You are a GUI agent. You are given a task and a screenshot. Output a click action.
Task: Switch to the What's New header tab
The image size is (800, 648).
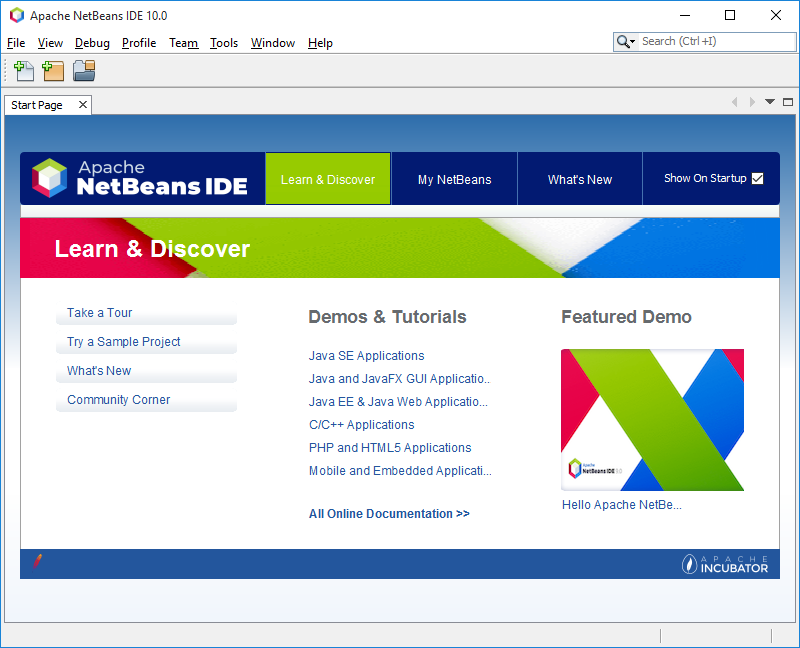pos(580,179)
